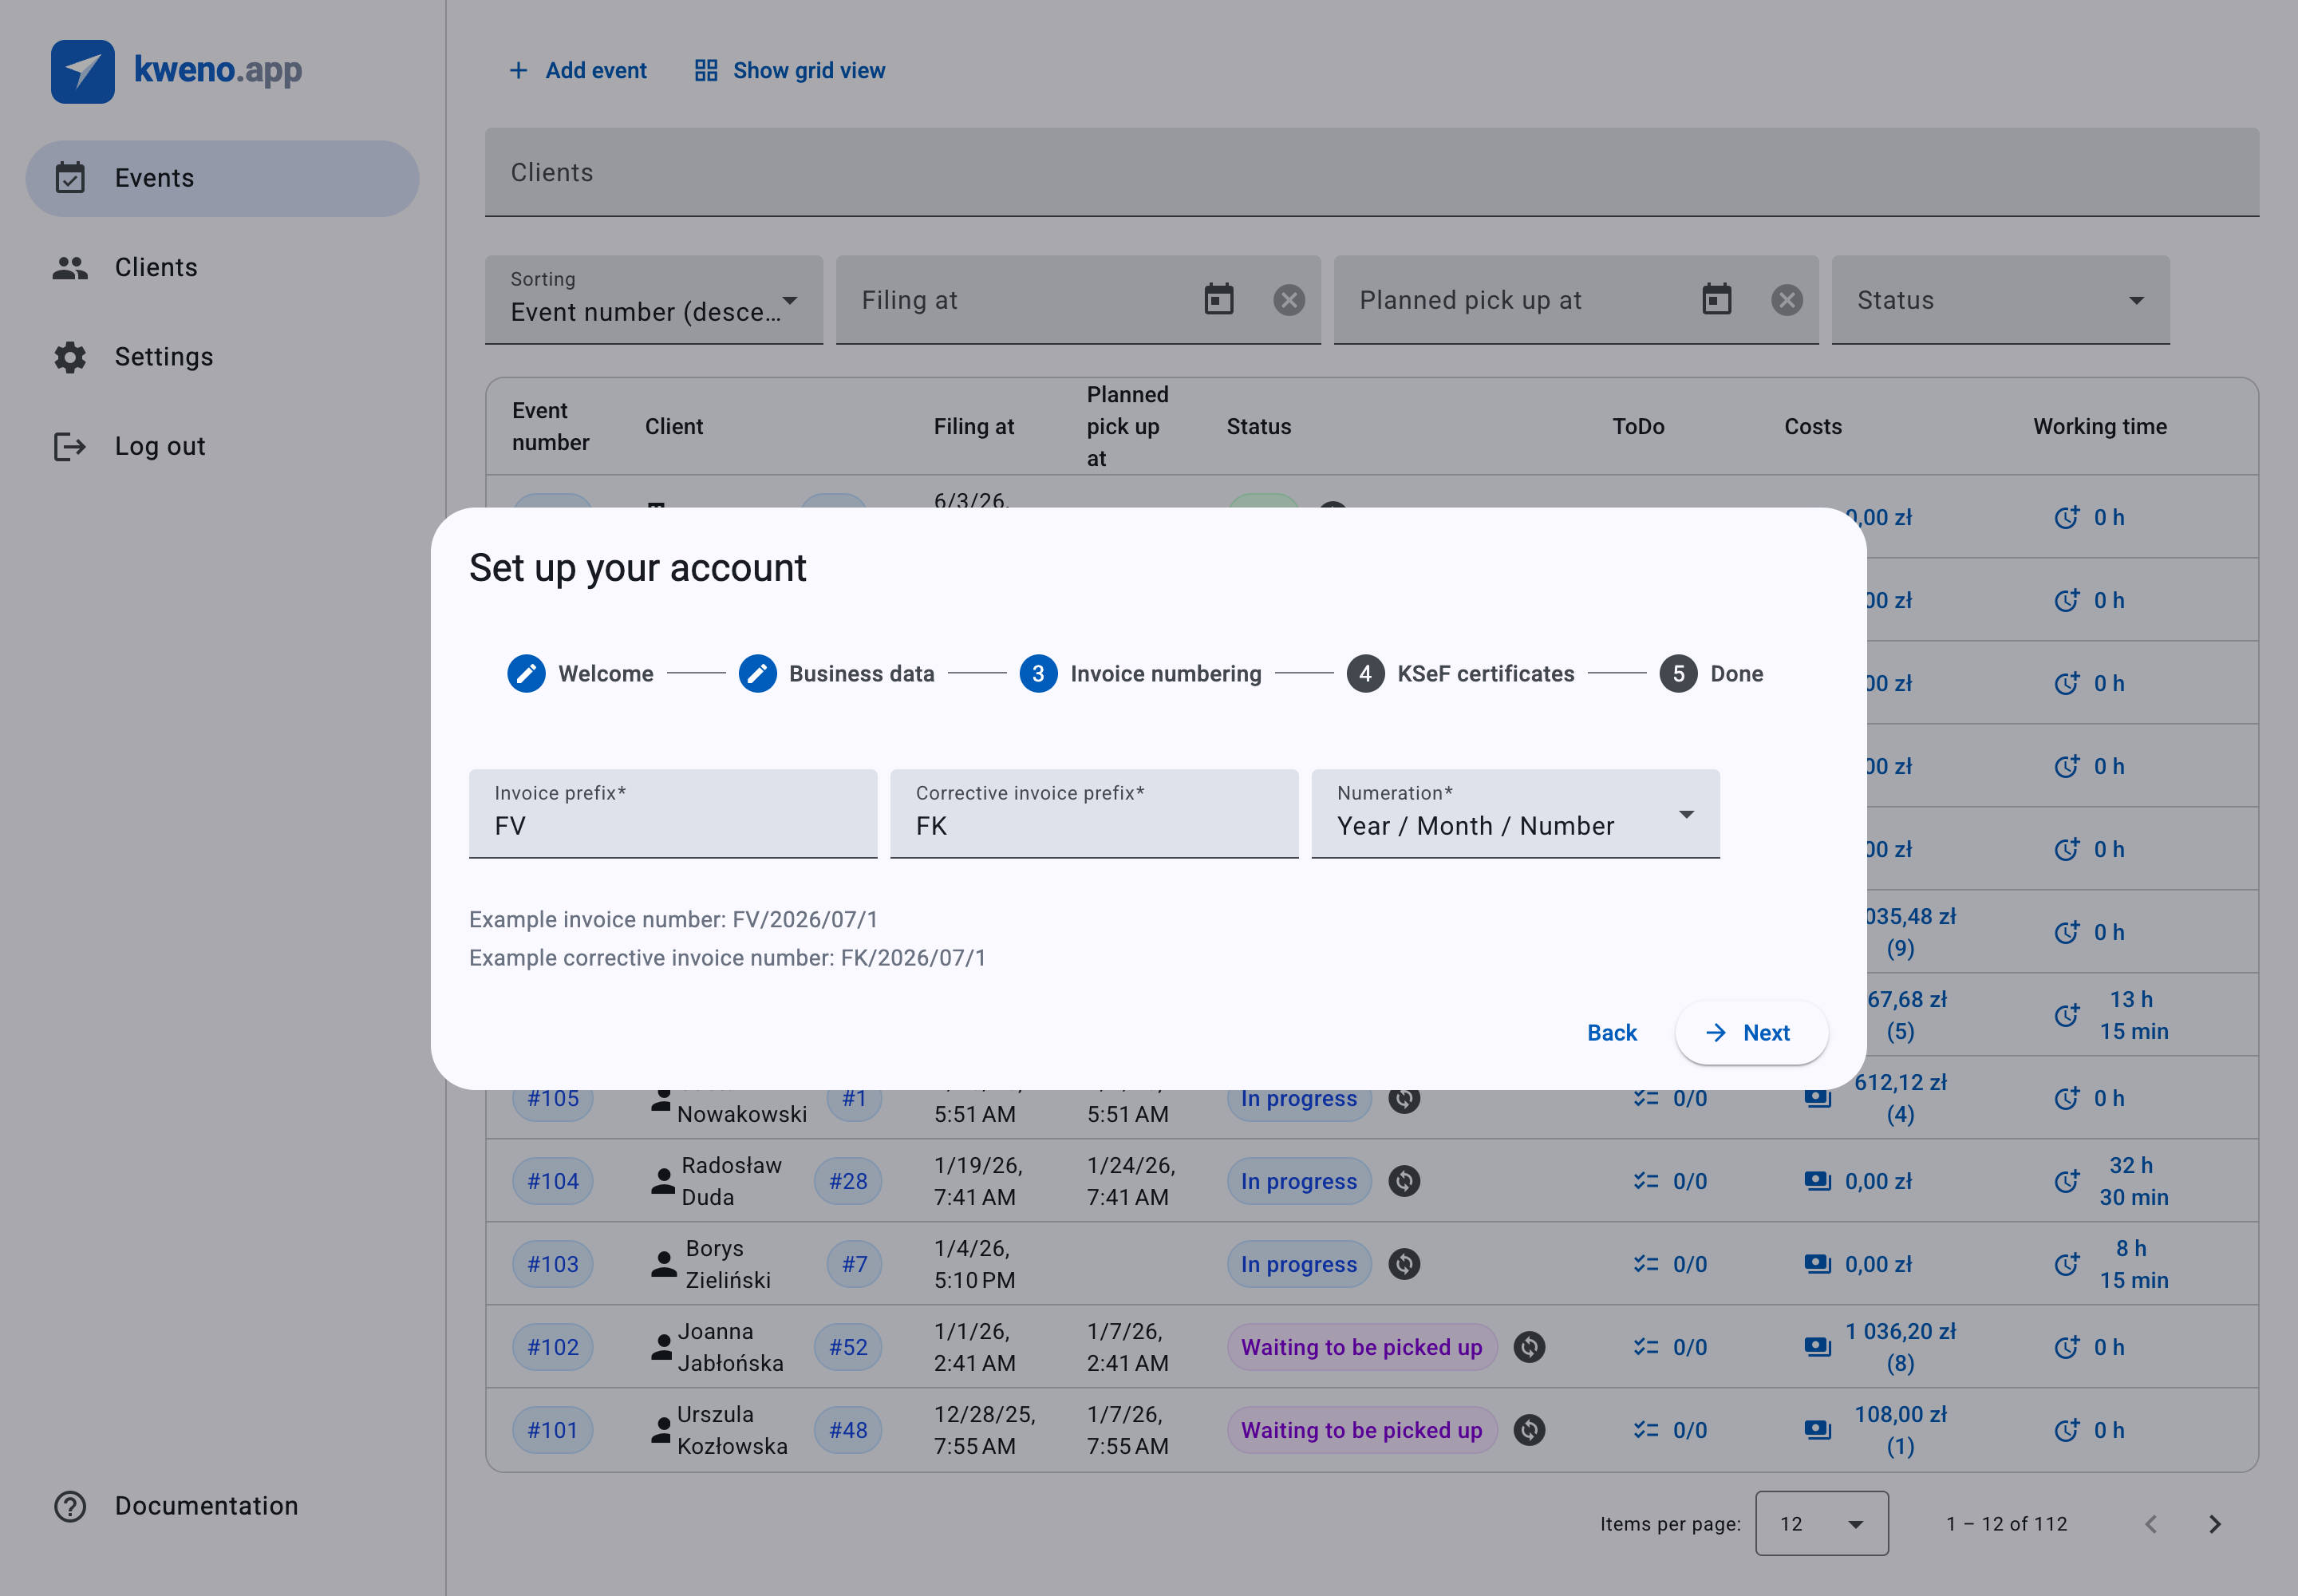Go to the Business data step
Image resolution: width=2298 pixels, height=1596 pixels.
(836, 674)
